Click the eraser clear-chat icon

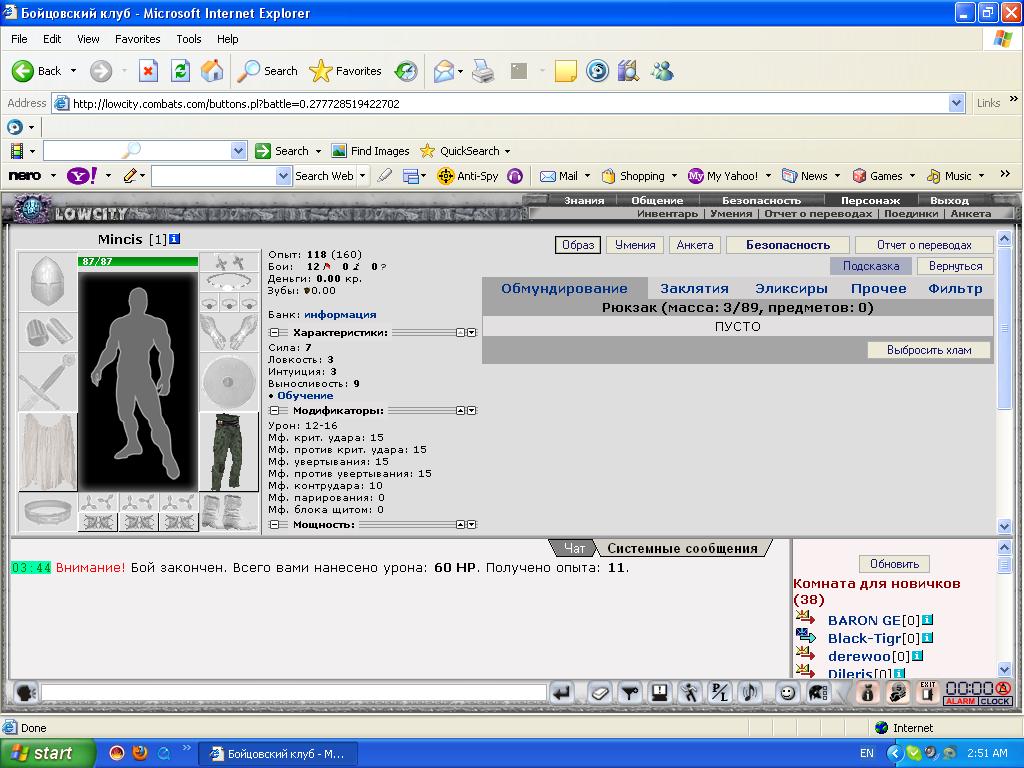click(x=599, y=693)
